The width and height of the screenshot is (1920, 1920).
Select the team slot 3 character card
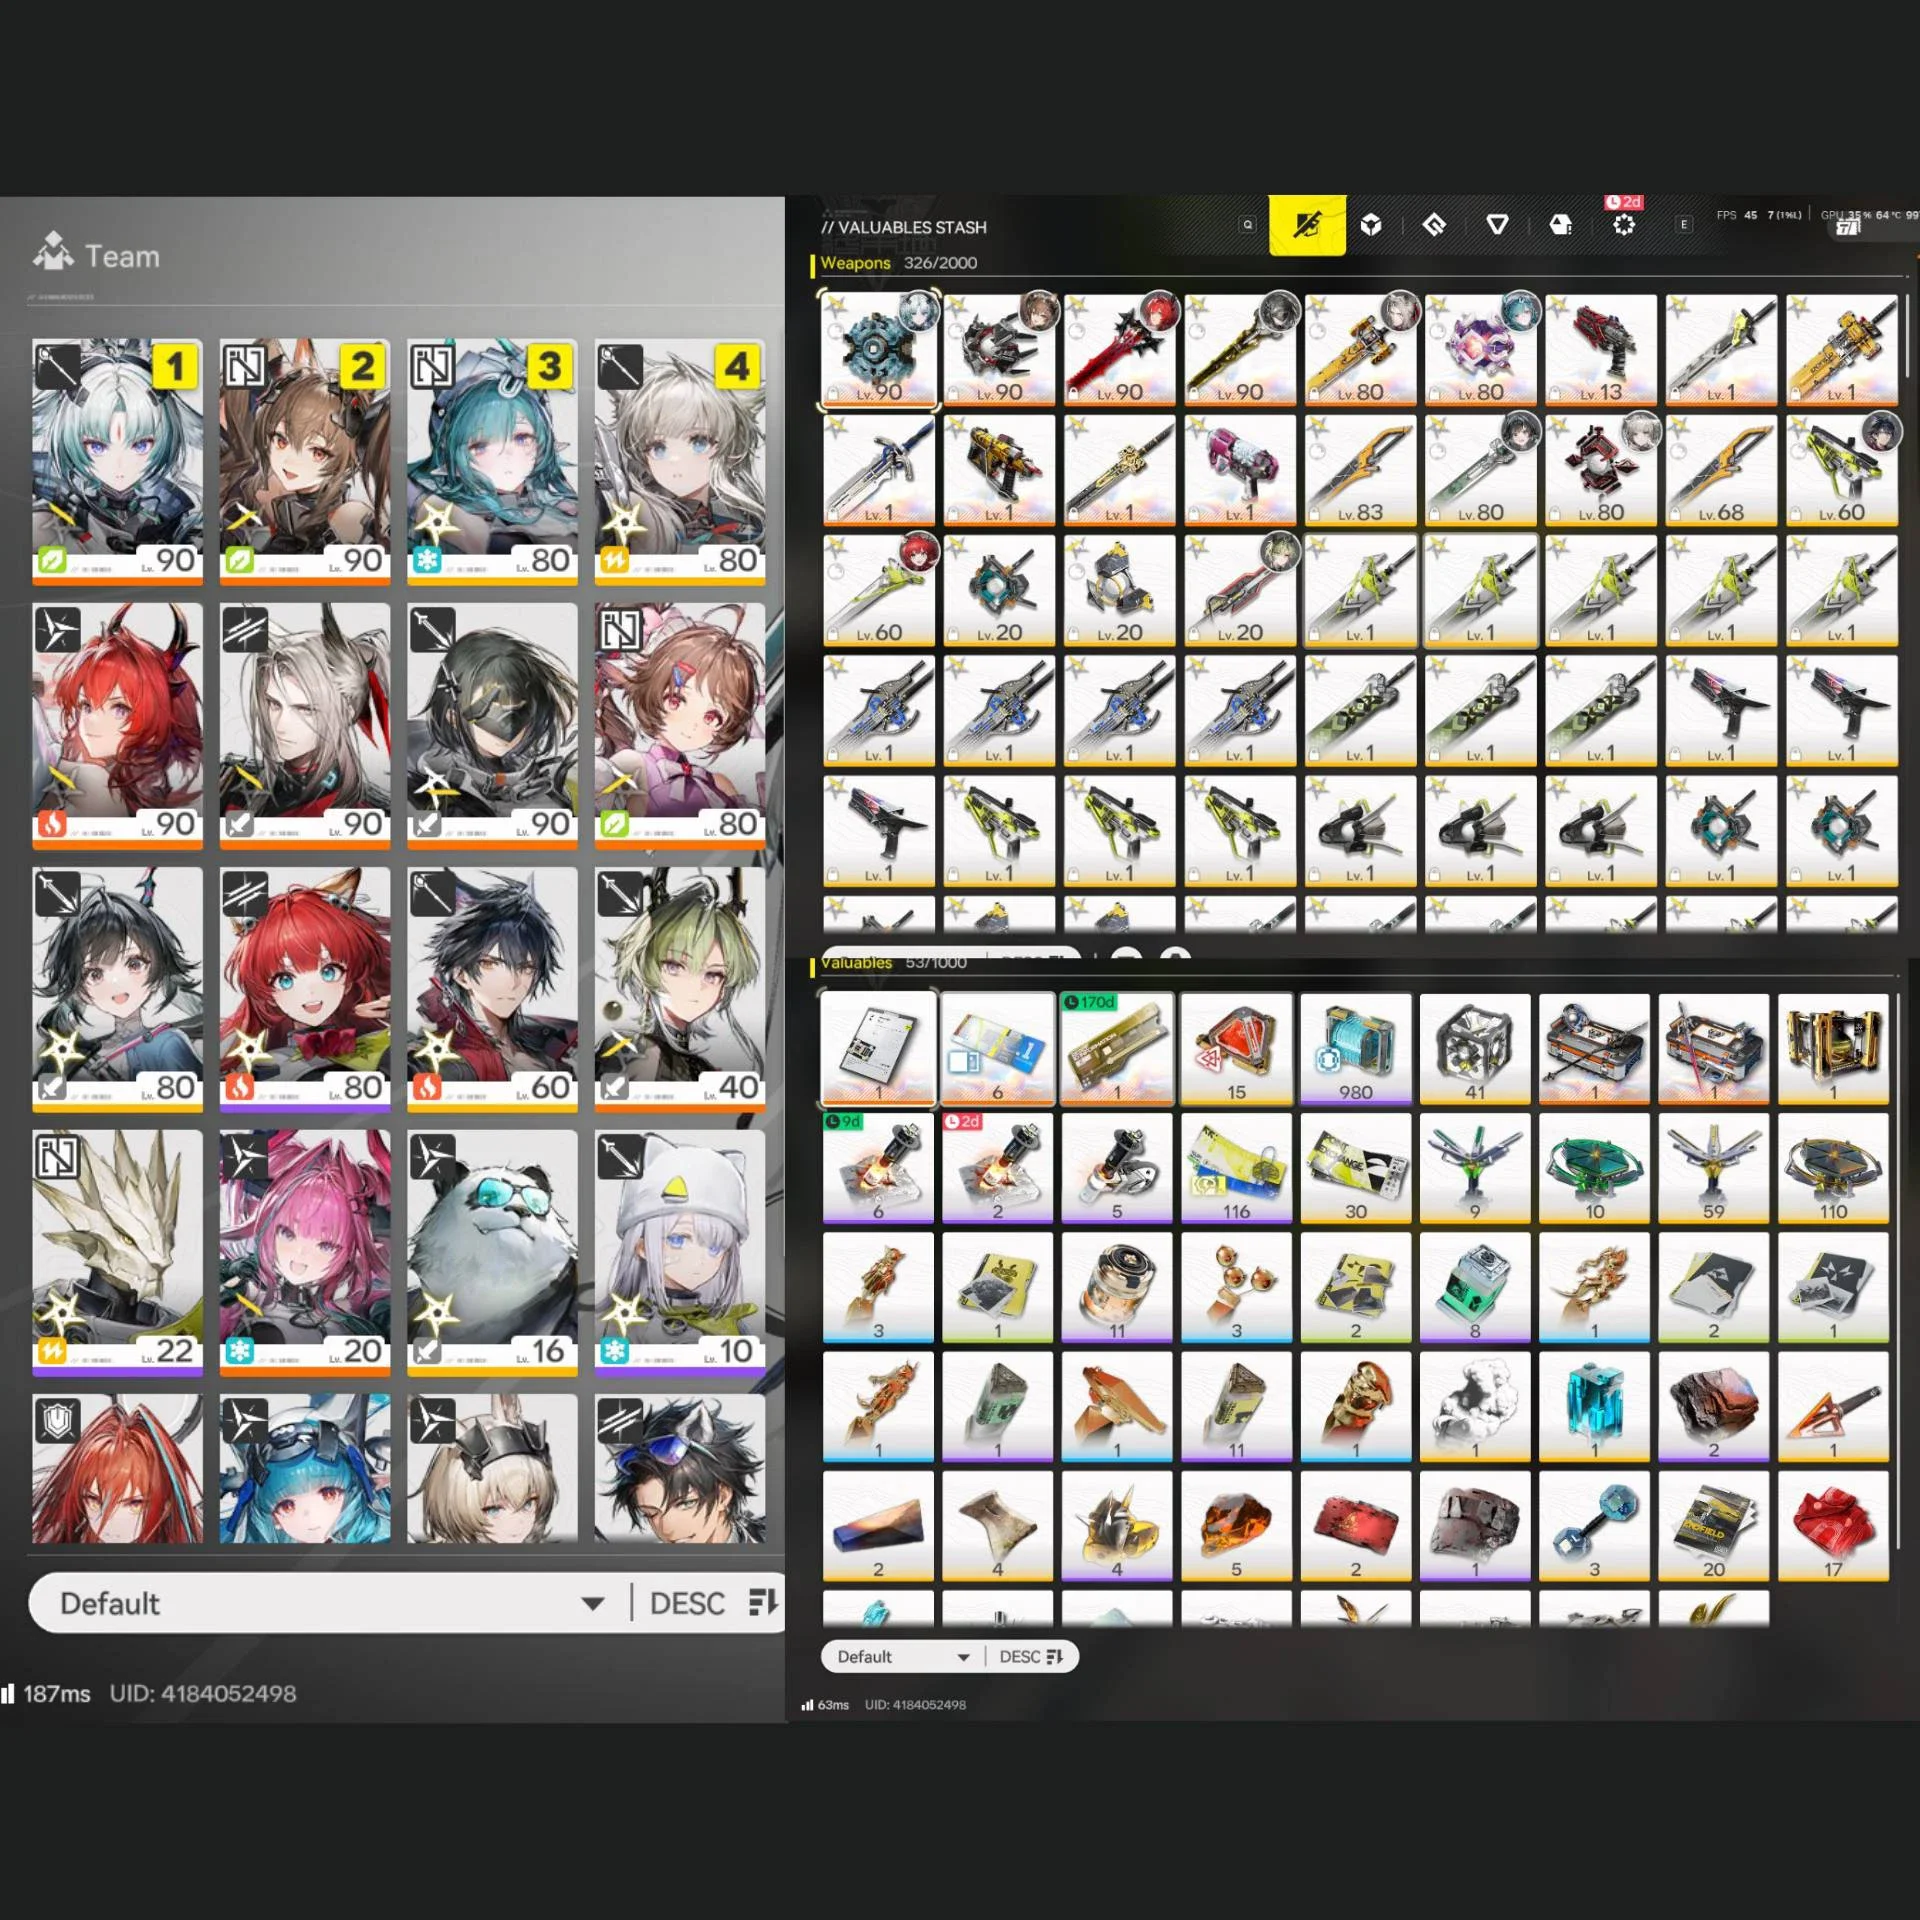[x=492, y=461]
